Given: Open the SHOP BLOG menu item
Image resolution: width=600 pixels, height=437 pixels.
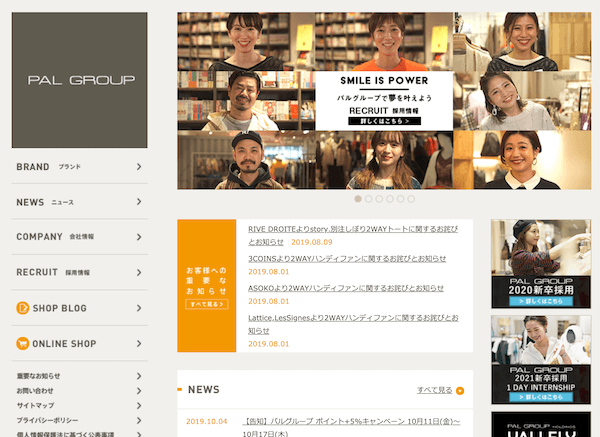Looking at the screenshot, I should [x=80, y=308].
